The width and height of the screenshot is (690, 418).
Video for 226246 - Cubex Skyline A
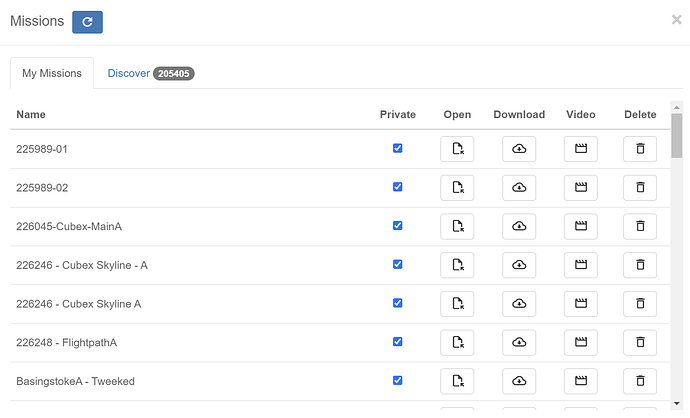(x=581, y=304)
